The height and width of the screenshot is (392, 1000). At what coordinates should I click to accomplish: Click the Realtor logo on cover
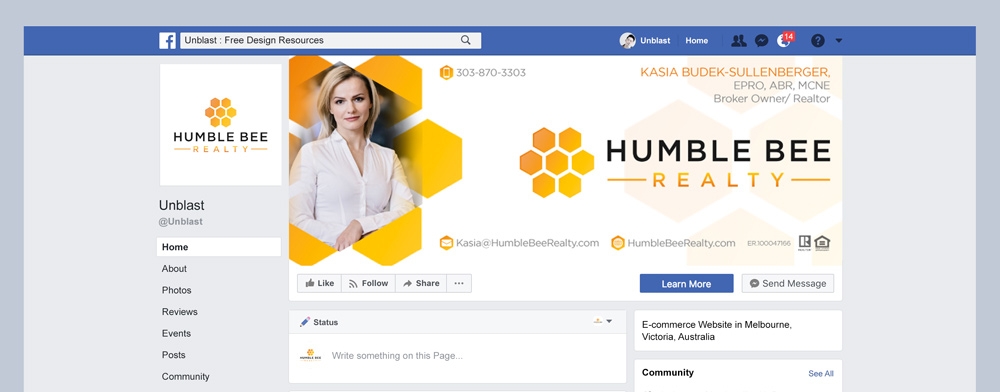(805, 243)
